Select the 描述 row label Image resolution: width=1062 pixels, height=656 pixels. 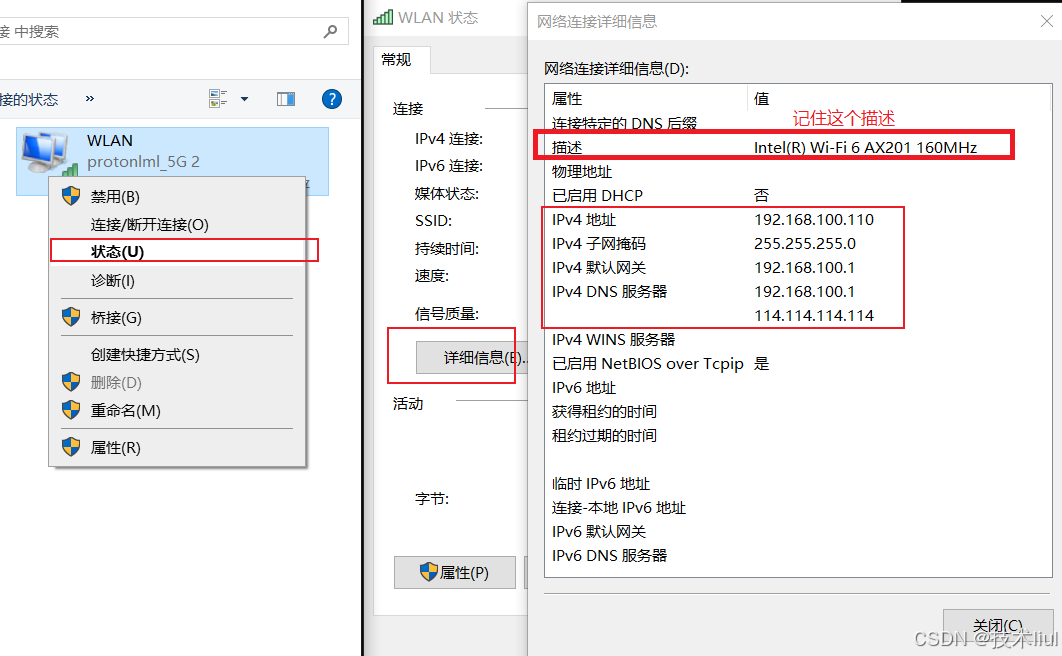click(567, 148)
